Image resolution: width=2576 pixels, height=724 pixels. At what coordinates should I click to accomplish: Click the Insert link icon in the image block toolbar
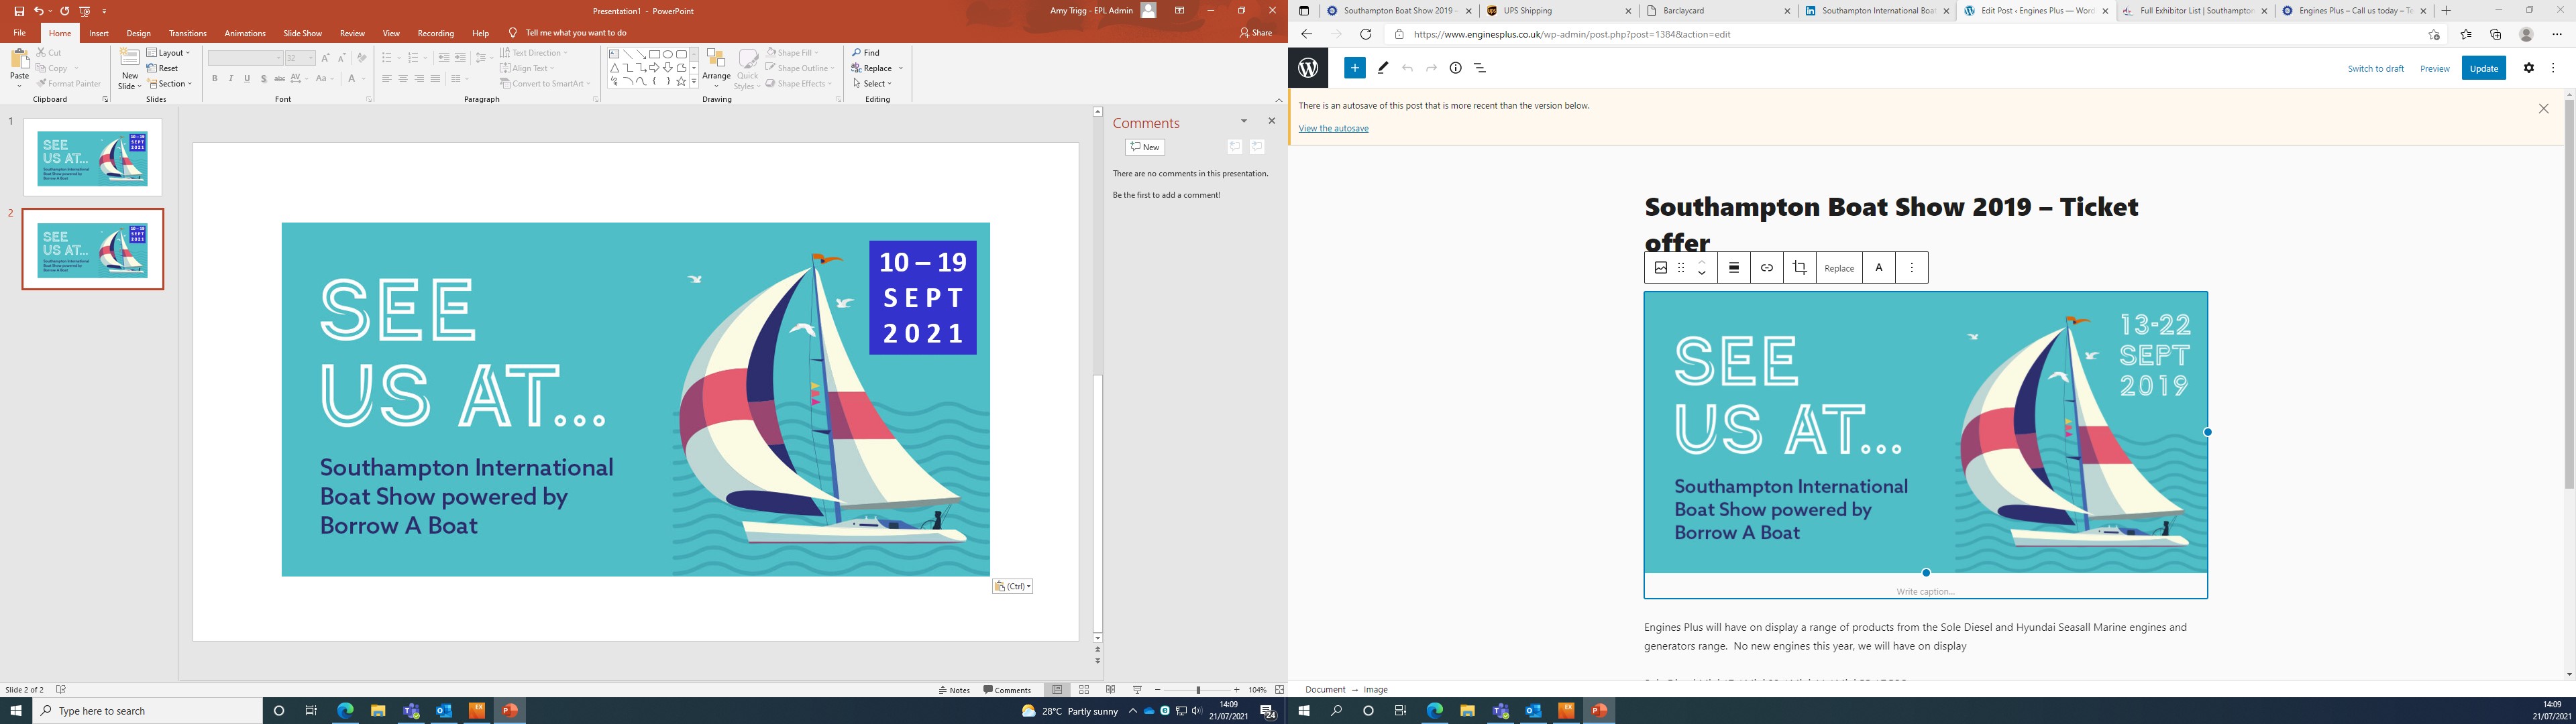pyautogui.click(x=1767, y=267)
